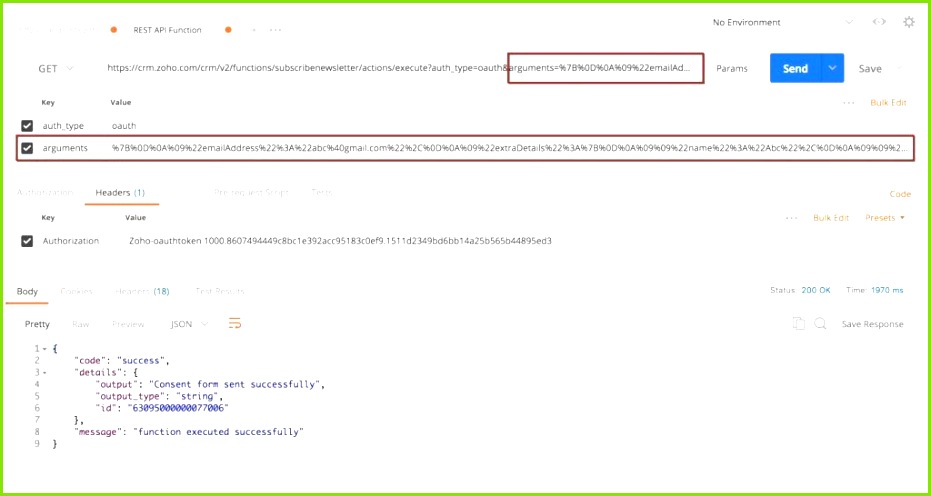Uncheck the arguments parameter checkbox
The height and width of the screenshot is (496, 931).
27,148
